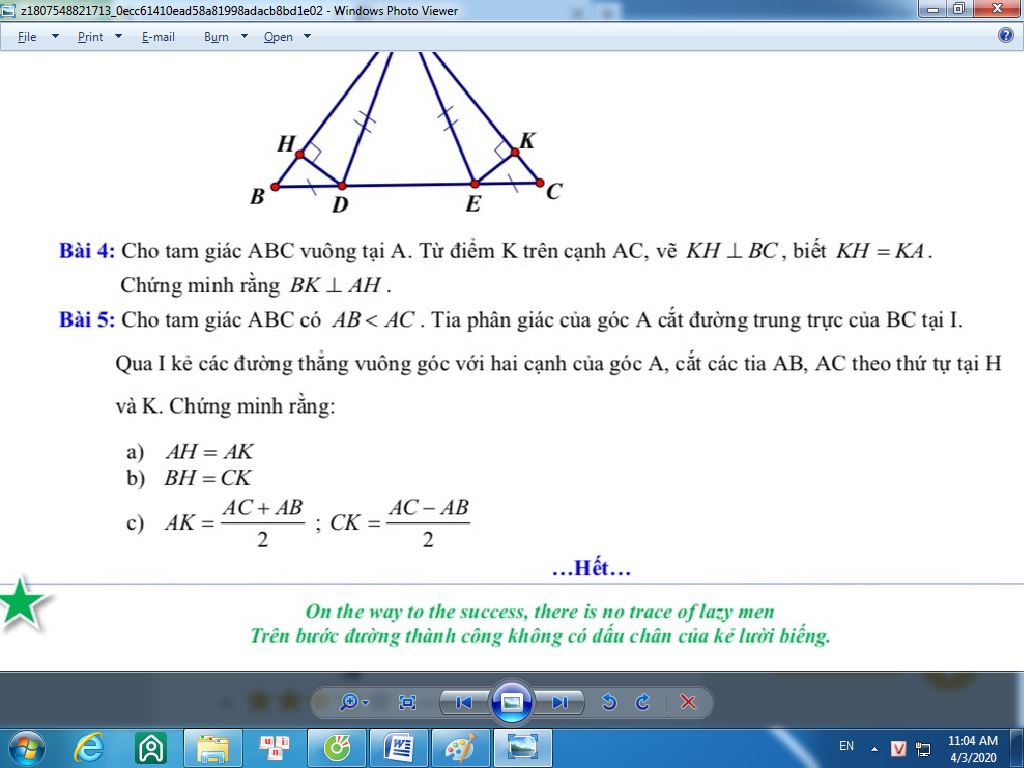Open File Explorer from the taskbar

point(213,748)
